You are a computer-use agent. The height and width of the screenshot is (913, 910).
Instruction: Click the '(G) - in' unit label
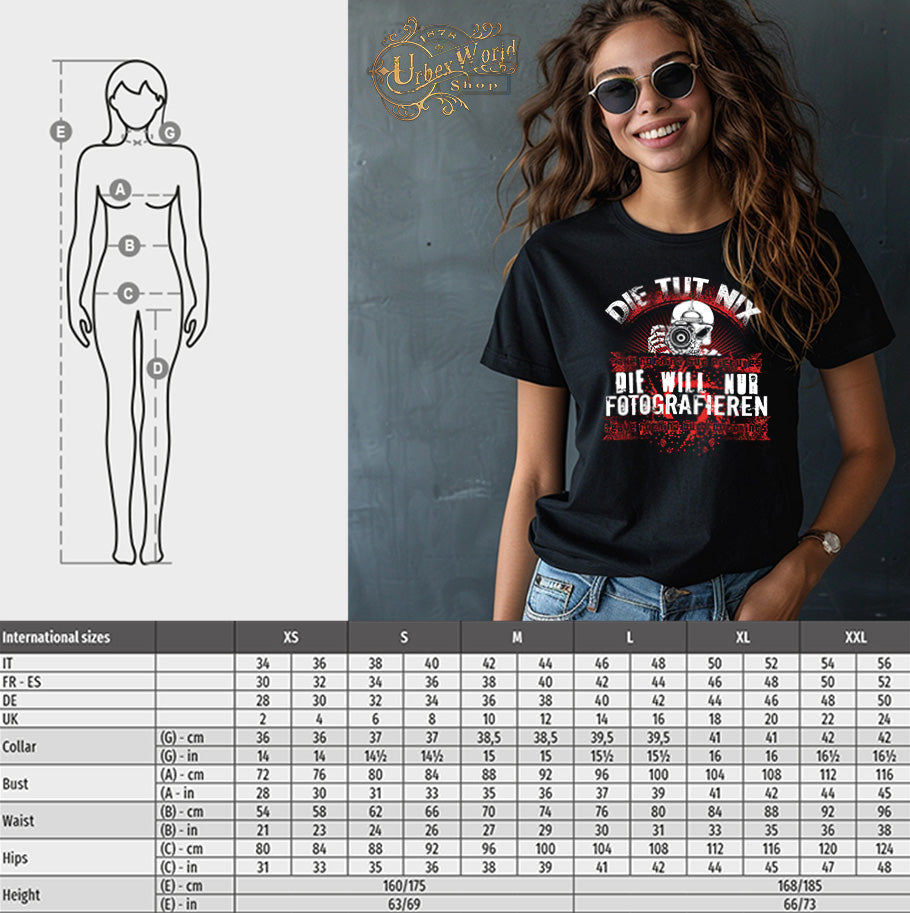tap(179, 756)
